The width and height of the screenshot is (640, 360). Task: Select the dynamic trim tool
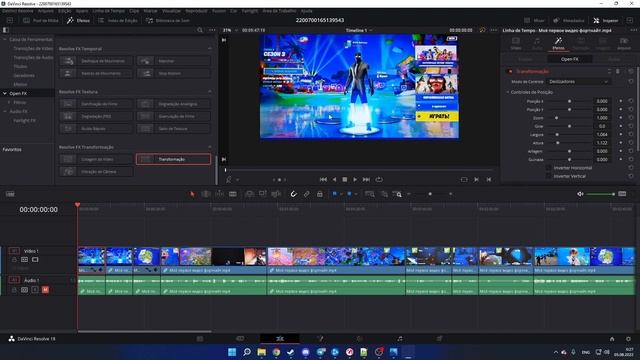[219, 194]
